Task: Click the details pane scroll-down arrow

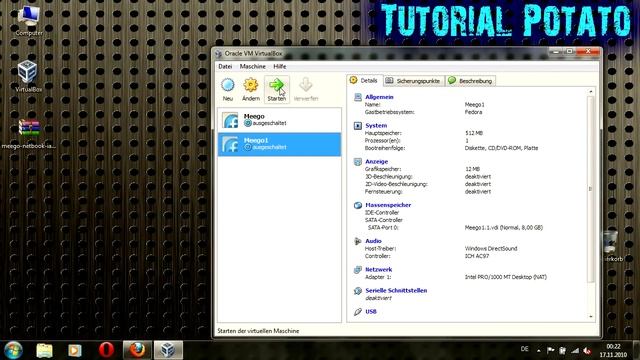Action: click(x=591, y=317)
